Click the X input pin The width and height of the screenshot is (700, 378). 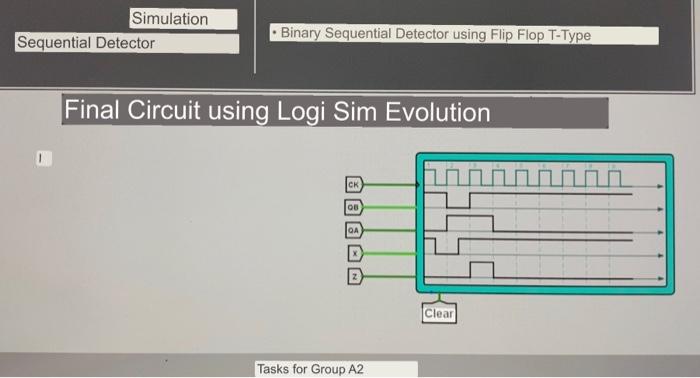[355, 253]
